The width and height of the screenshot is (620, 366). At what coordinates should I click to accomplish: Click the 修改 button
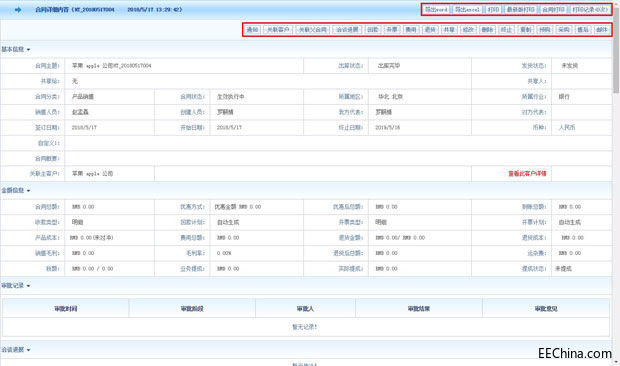pyautogui.click(x=468, y=30)
